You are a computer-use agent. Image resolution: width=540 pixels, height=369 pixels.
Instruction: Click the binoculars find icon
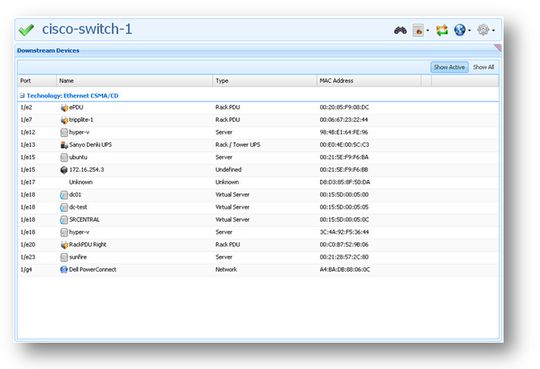(400, 30)
